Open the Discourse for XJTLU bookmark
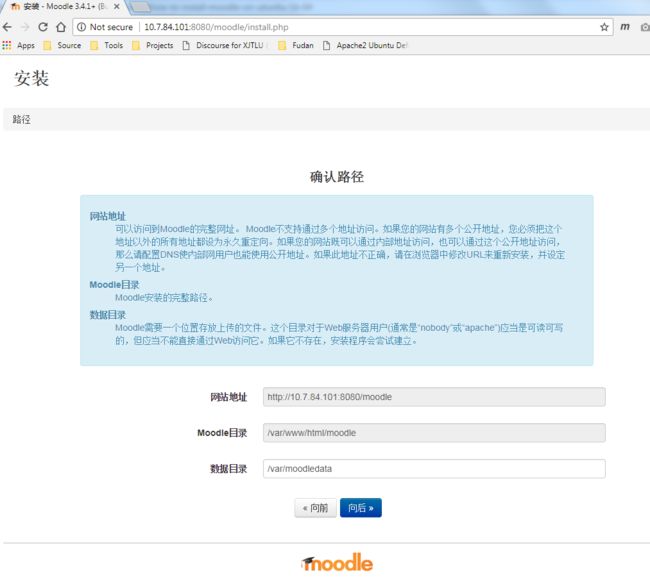The height and width of the screenshot is (577, 650). (x=223, y=45)
